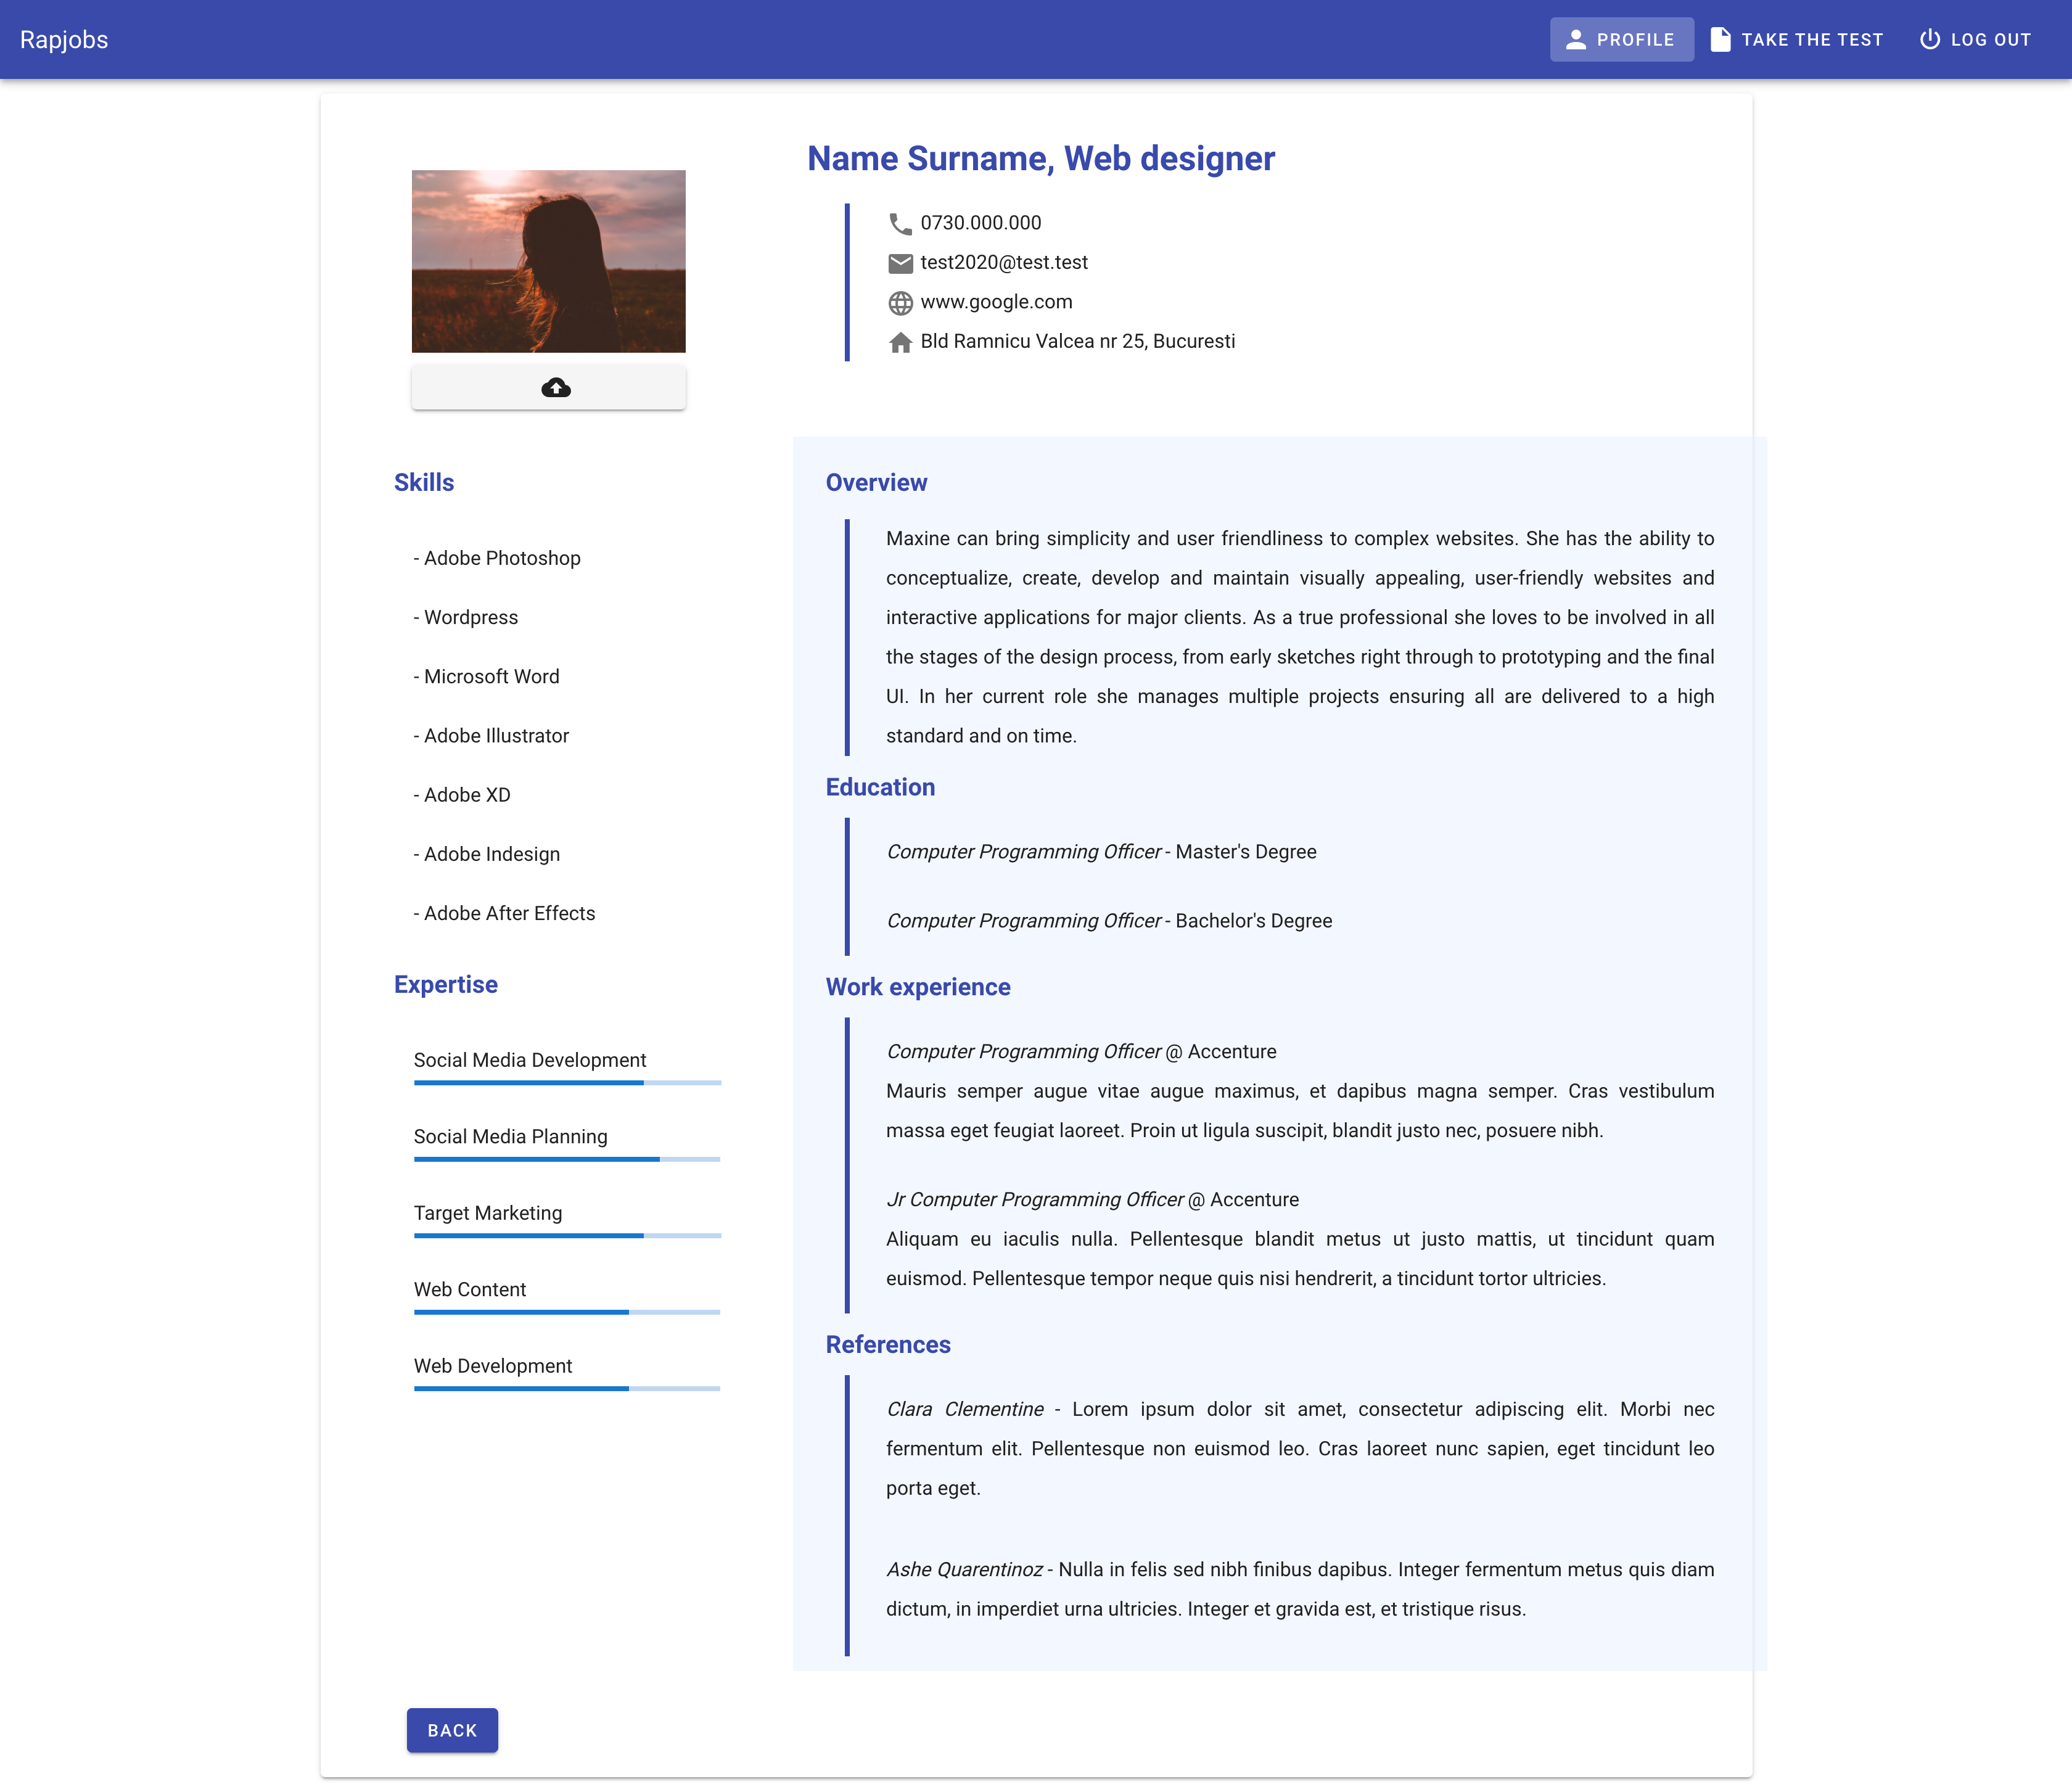Click the home address icon
2072x1792 pixels.
tap(900, 342)
